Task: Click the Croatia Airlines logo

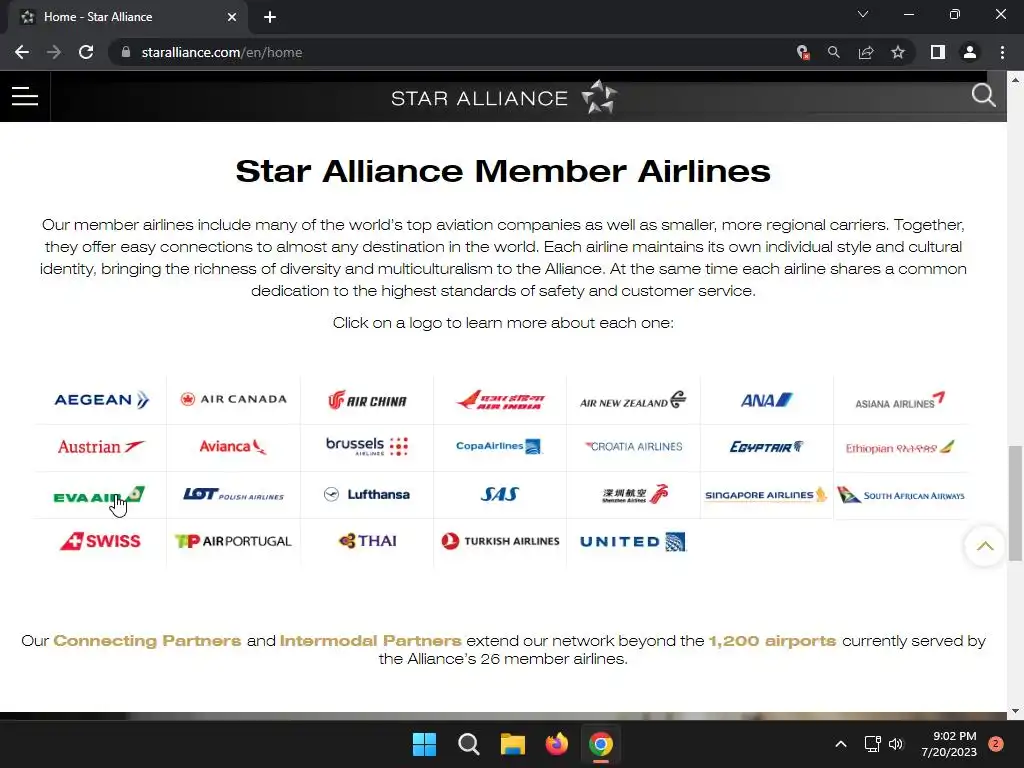Action: coord(633,447)
